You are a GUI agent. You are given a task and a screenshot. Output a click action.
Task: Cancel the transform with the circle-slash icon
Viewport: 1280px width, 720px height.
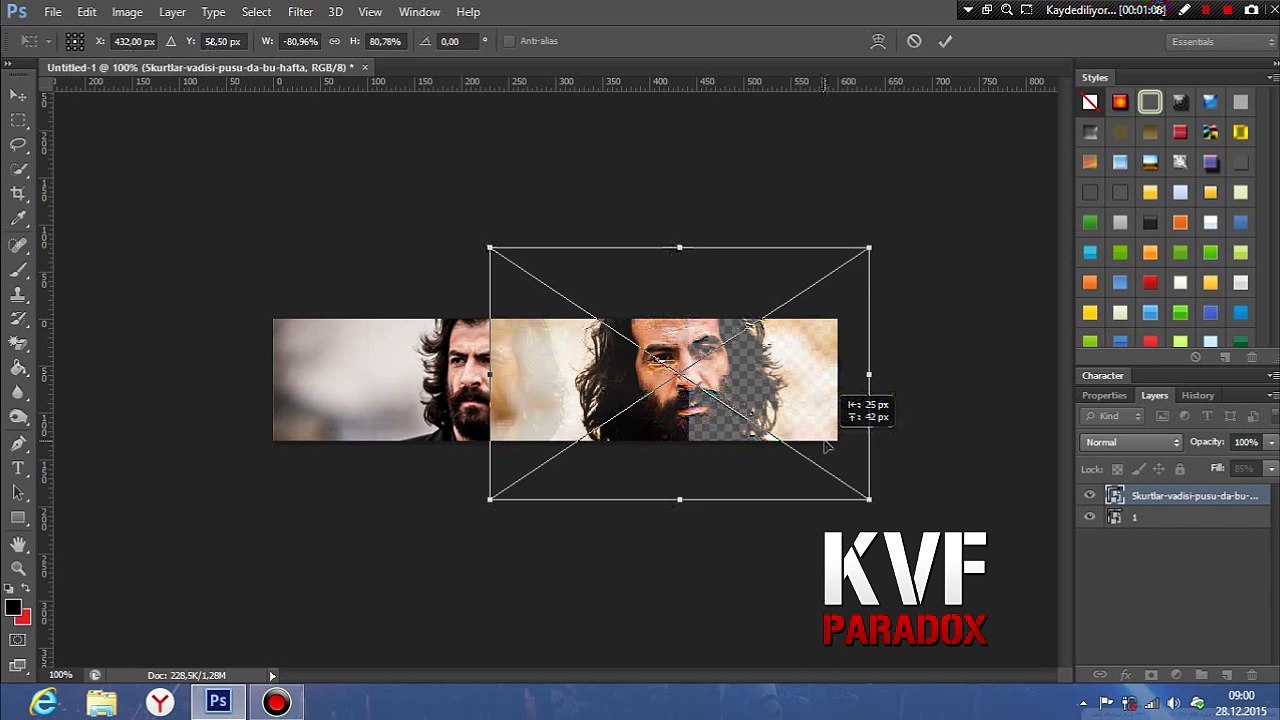[914, 41]
